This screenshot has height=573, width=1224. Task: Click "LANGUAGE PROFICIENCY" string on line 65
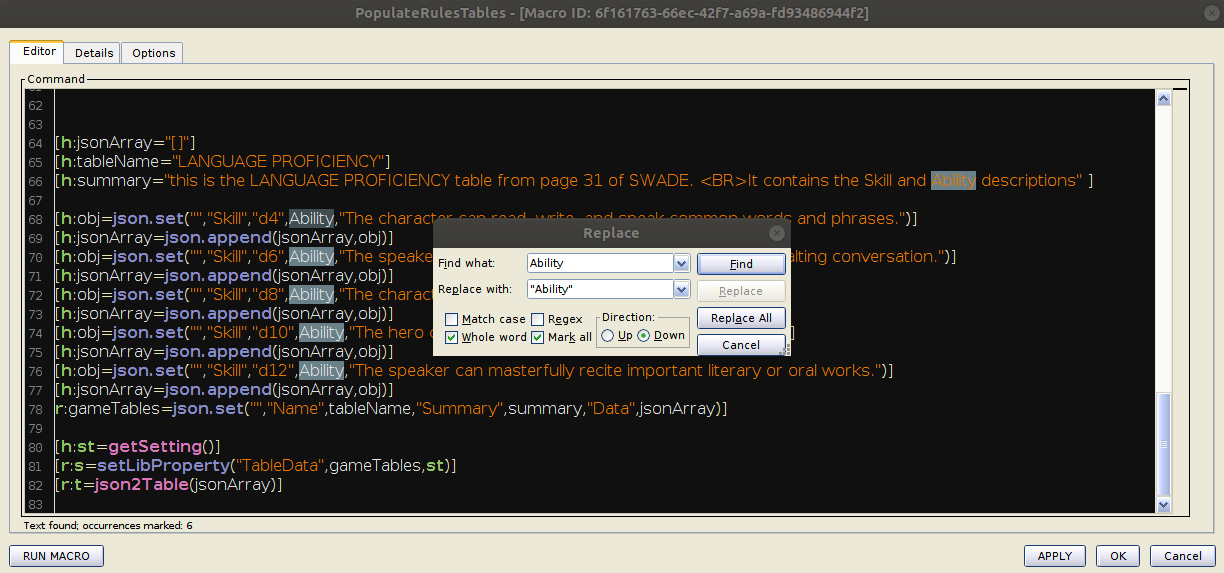(278, 161)
